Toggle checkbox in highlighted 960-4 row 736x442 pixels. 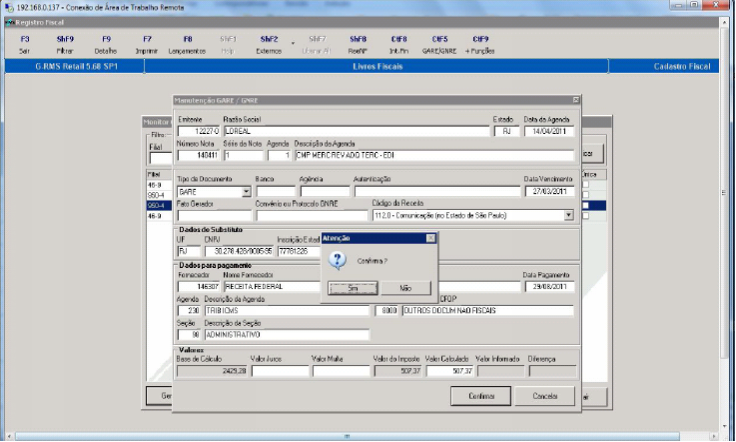pos(585,206)
